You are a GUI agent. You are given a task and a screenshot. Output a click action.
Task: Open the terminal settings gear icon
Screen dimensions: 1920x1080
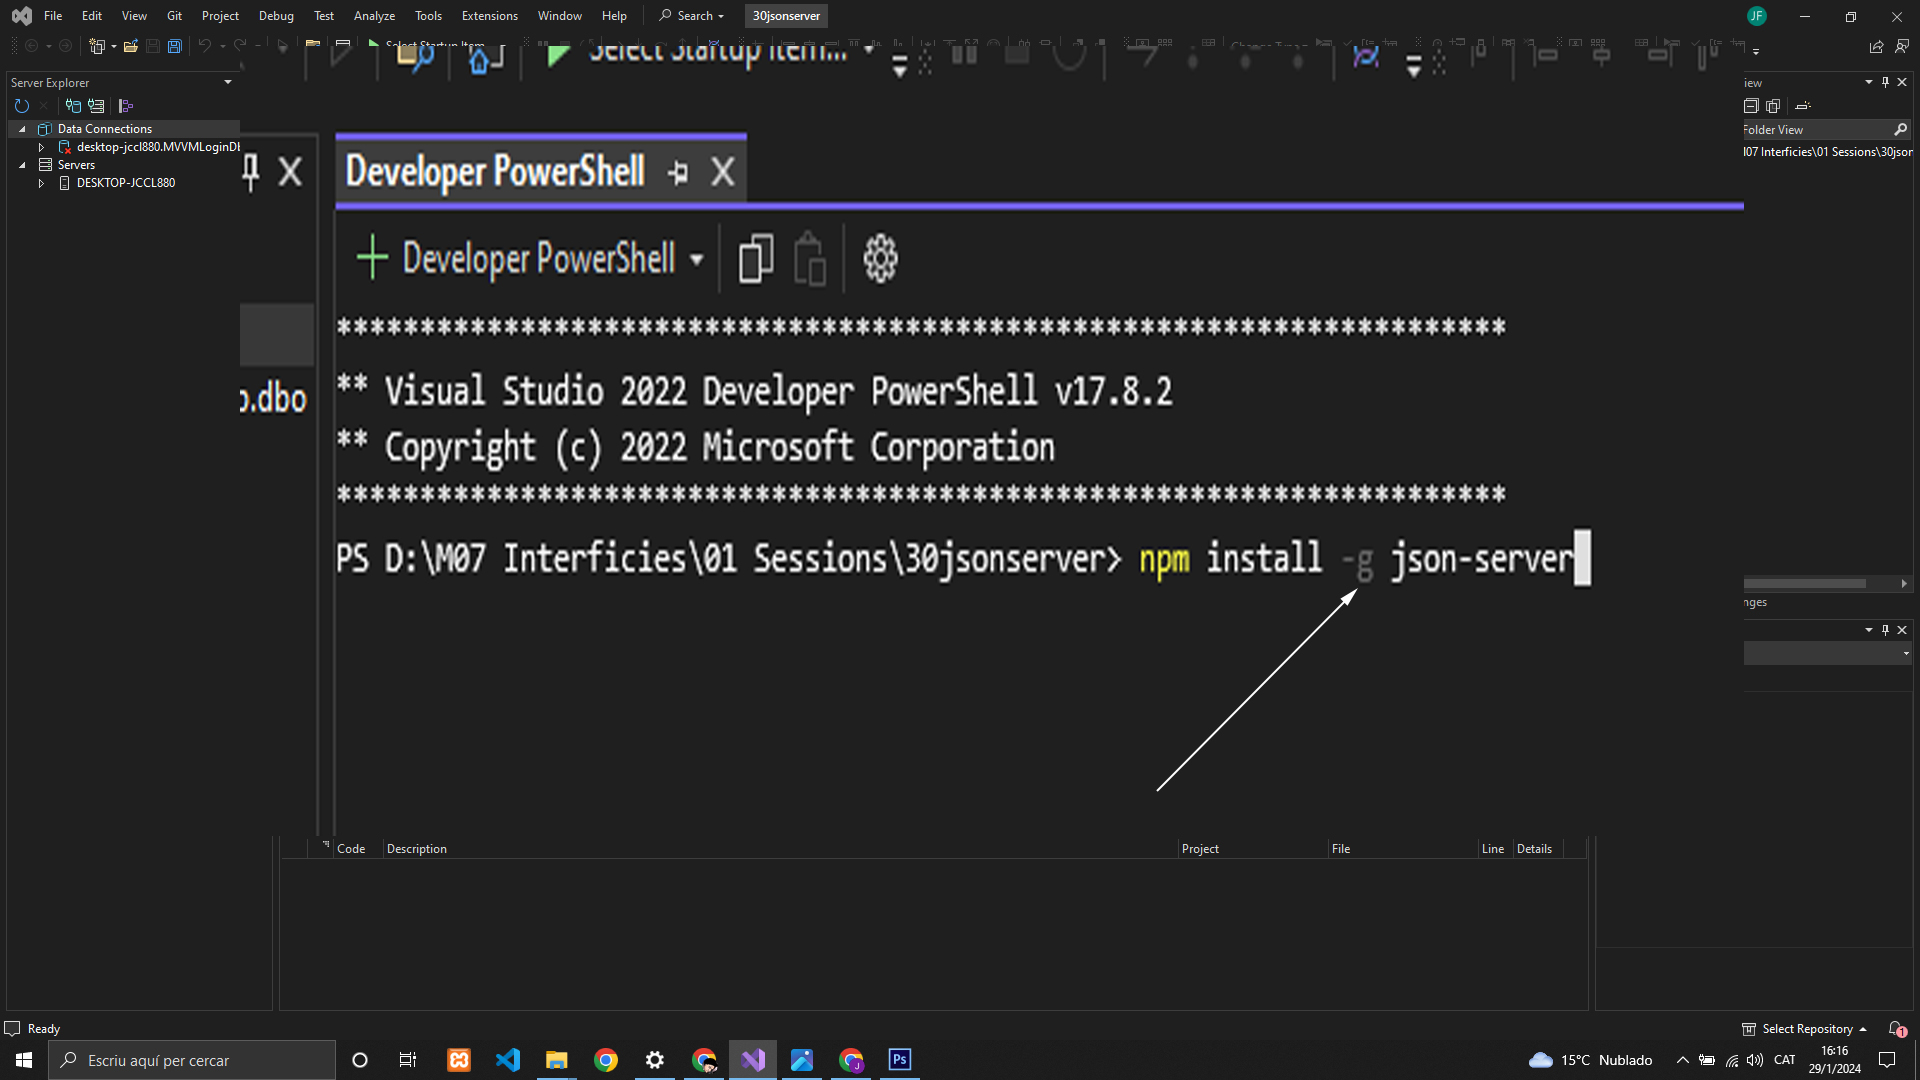click(x=880, y=259)
